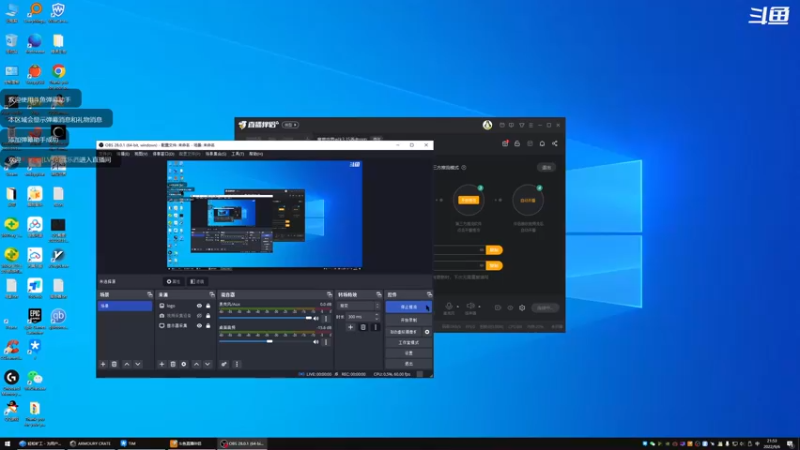Click the Stop Streaming button in OBS
Screen dimensions: 800x450
[409, 307]
